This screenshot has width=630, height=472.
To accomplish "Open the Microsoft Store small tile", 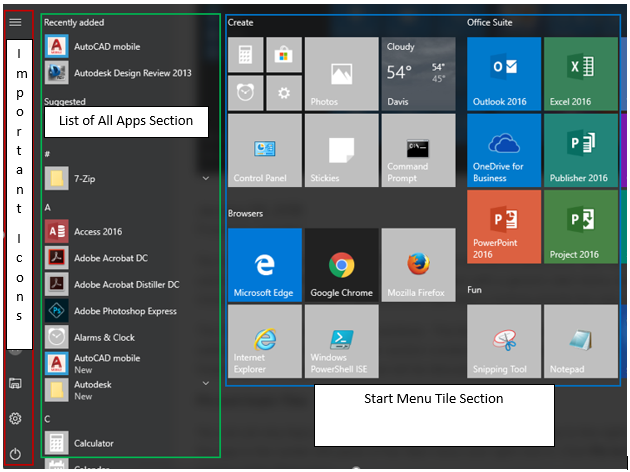I will (284, 55).
